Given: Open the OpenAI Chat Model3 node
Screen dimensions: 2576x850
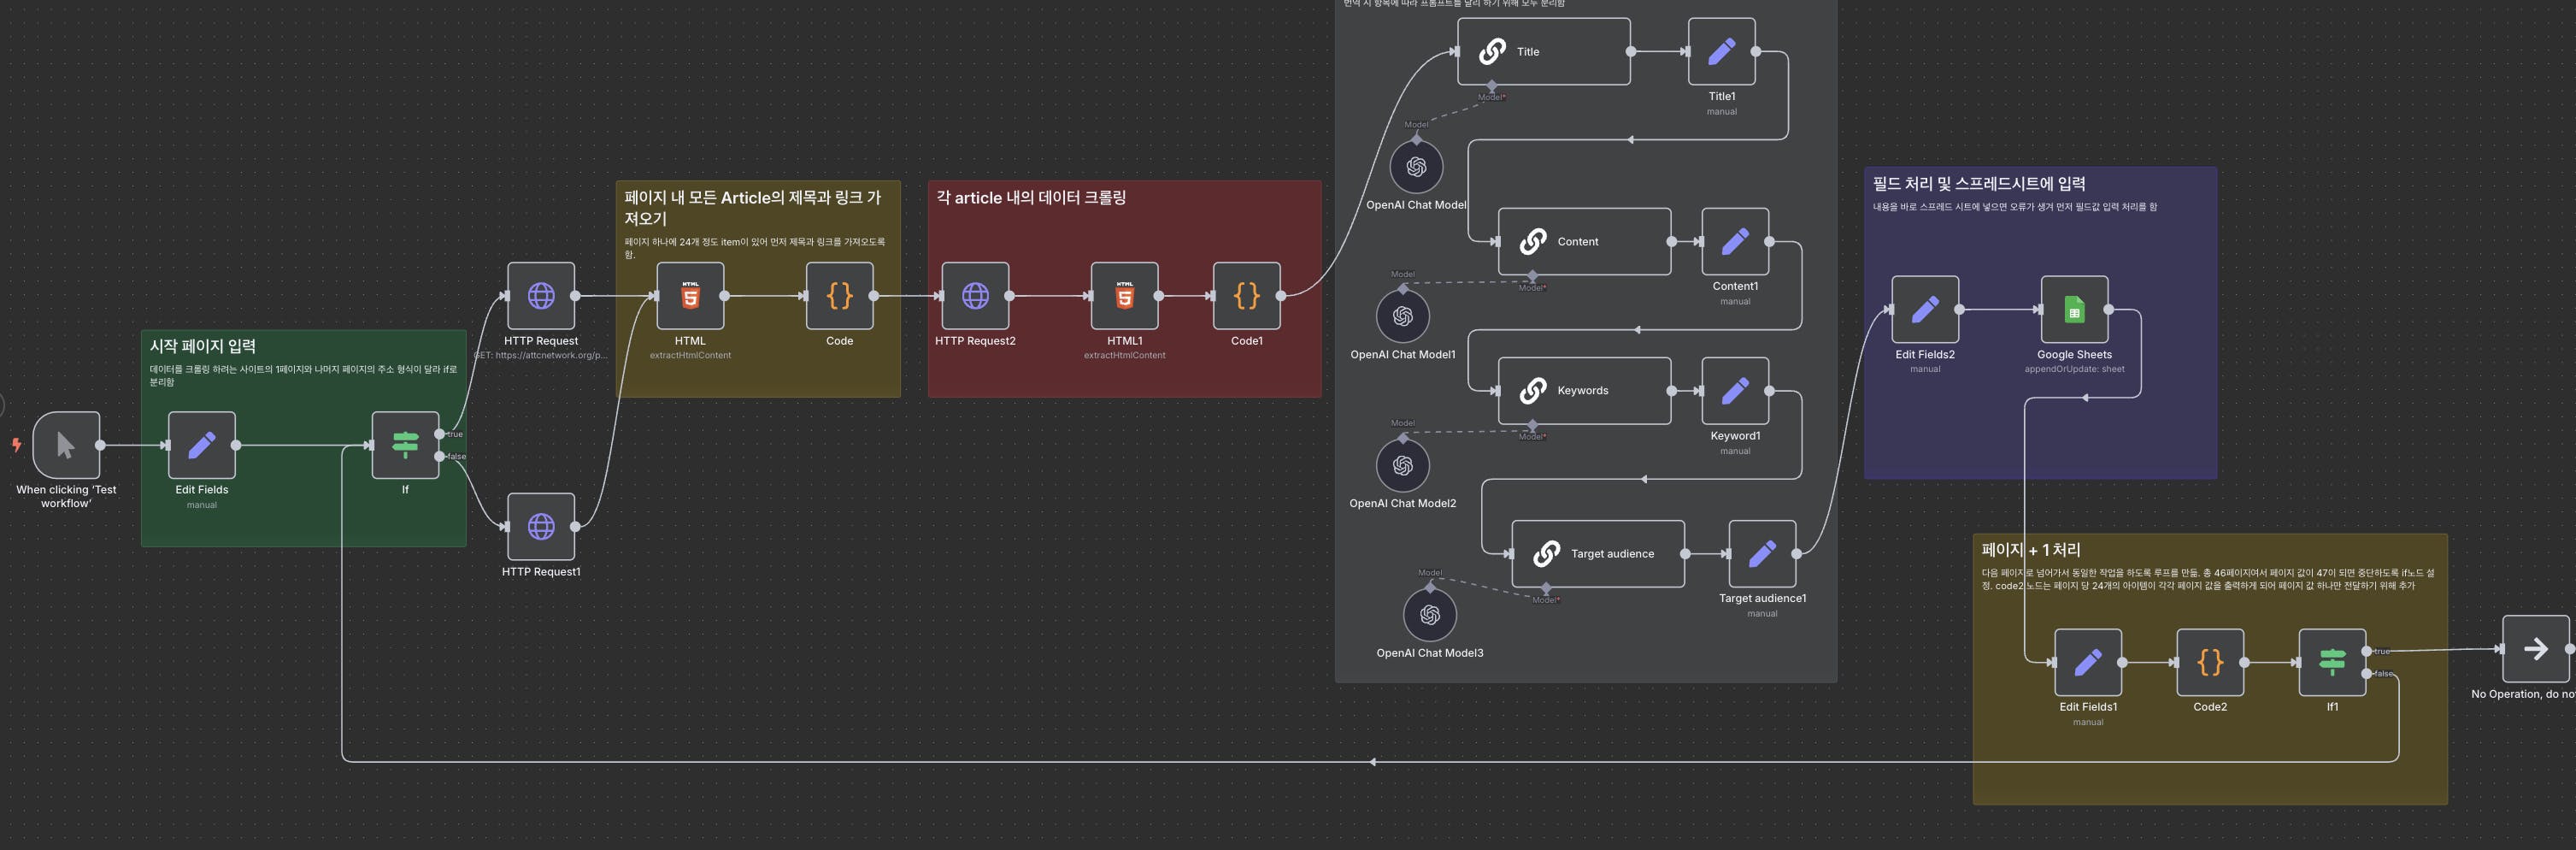Looking at the screenshot, I should (1430, 615).
